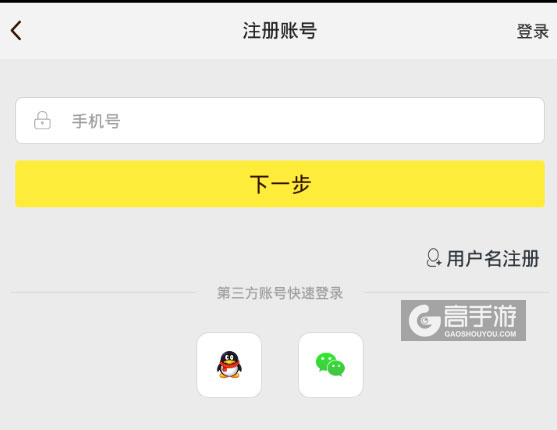Click the GAOSHOUYOU.COM watermark text

480,334
